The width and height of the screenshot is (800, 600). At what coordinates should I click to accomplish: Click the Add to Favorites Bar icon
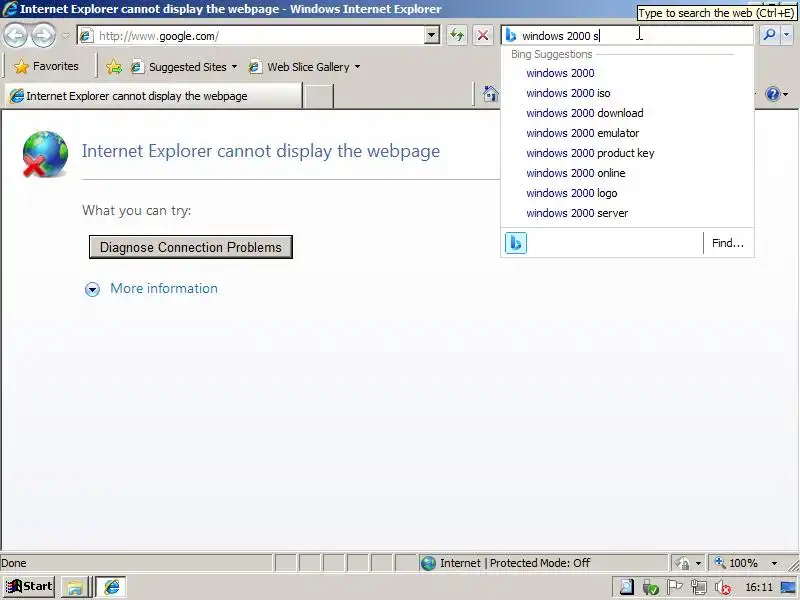click(114, 67)
